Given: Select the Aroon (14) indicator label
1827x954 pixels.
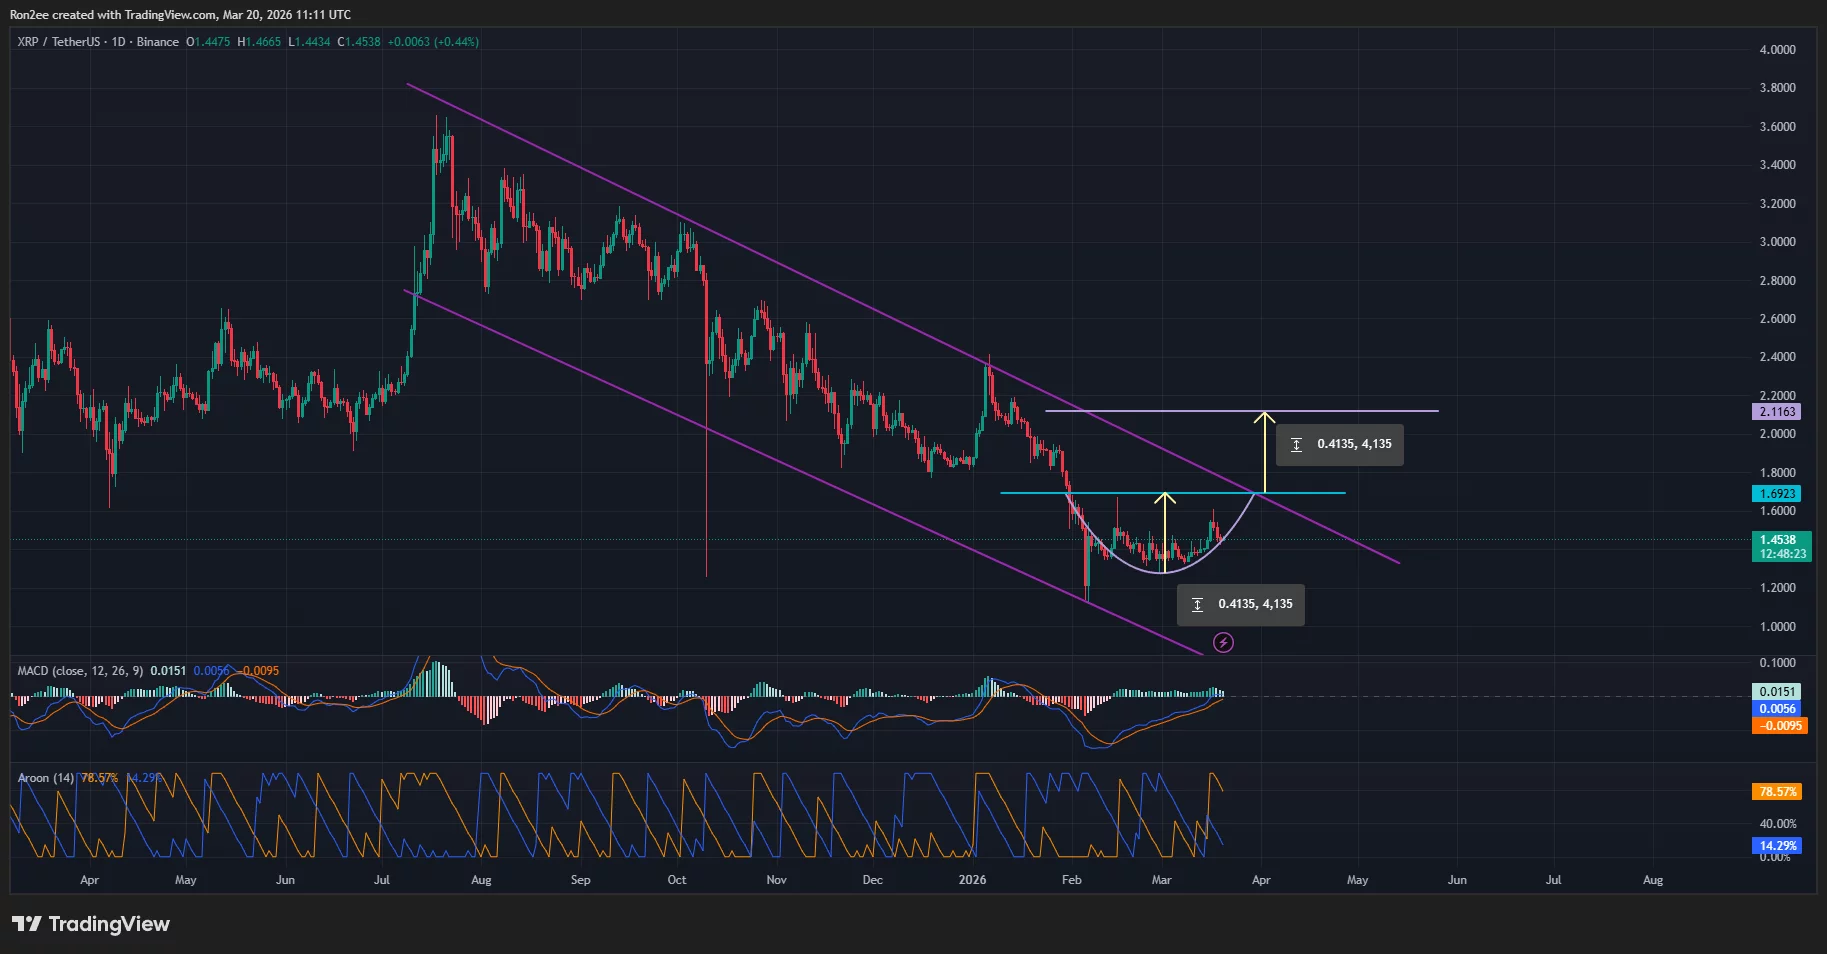Looking at the screenshot, I should [45, 777].
